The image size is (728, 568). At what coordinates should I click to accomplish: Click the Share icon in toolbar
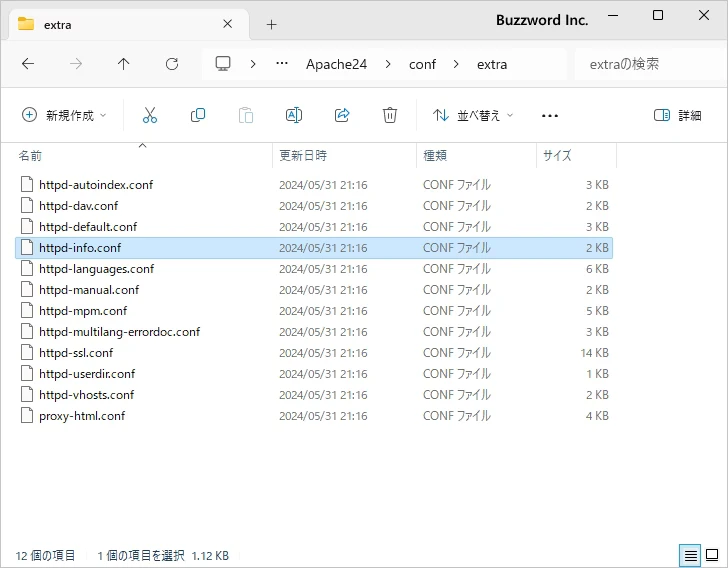[342, 115]
